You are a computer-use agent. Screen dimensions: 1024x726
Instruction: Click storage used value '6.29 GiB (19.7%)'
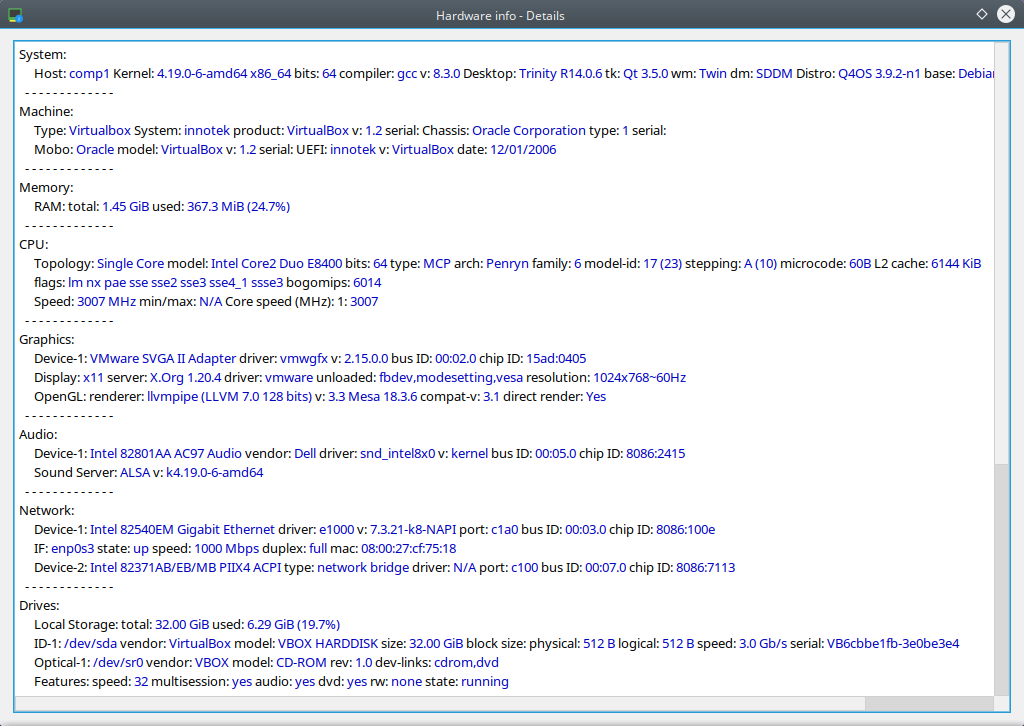click(293, 625)
